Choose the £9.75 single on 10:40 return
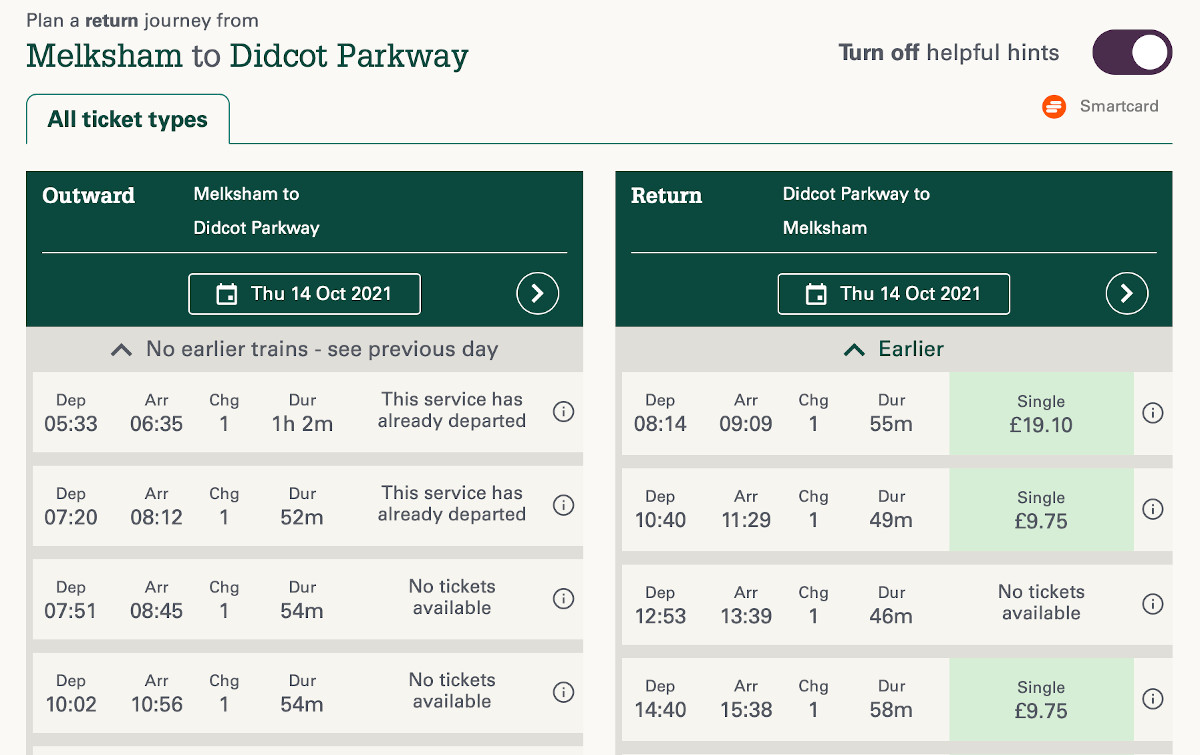 pos(1041,510)
